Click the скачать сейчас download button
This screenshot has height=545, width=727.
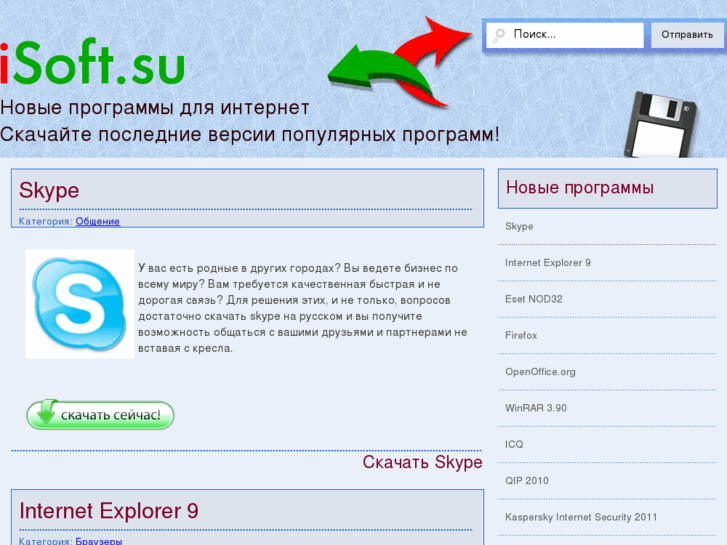100,414
